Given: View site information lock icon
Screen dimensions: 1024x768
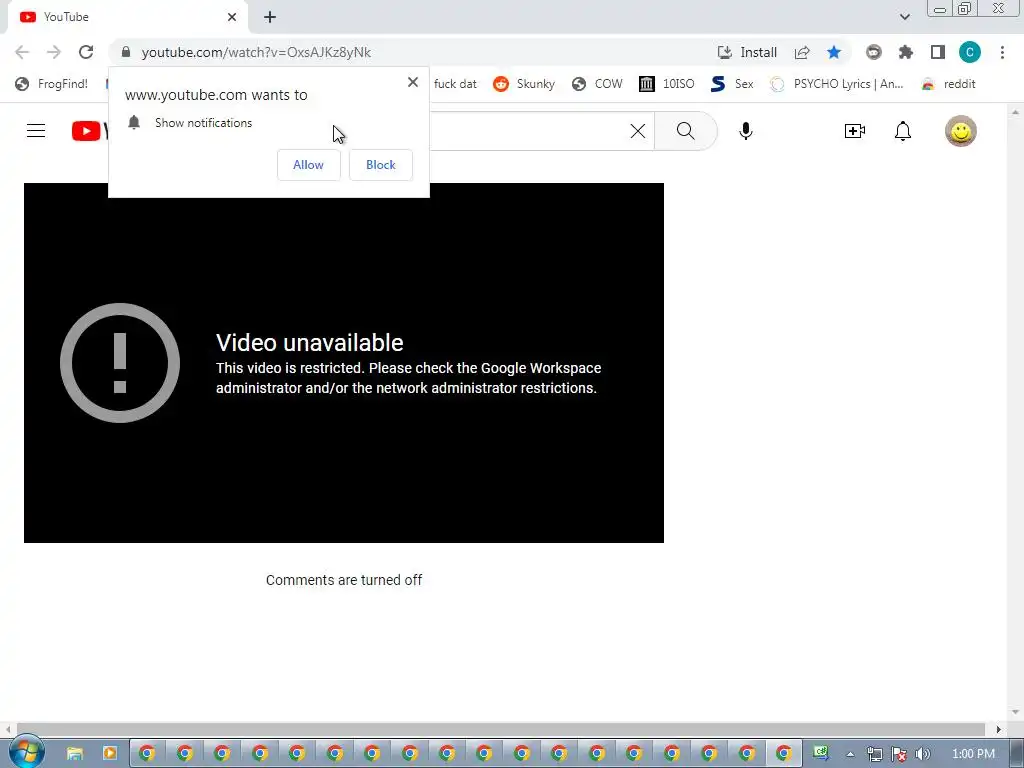Looking at the screenshot, I should [x=126, y=52].
